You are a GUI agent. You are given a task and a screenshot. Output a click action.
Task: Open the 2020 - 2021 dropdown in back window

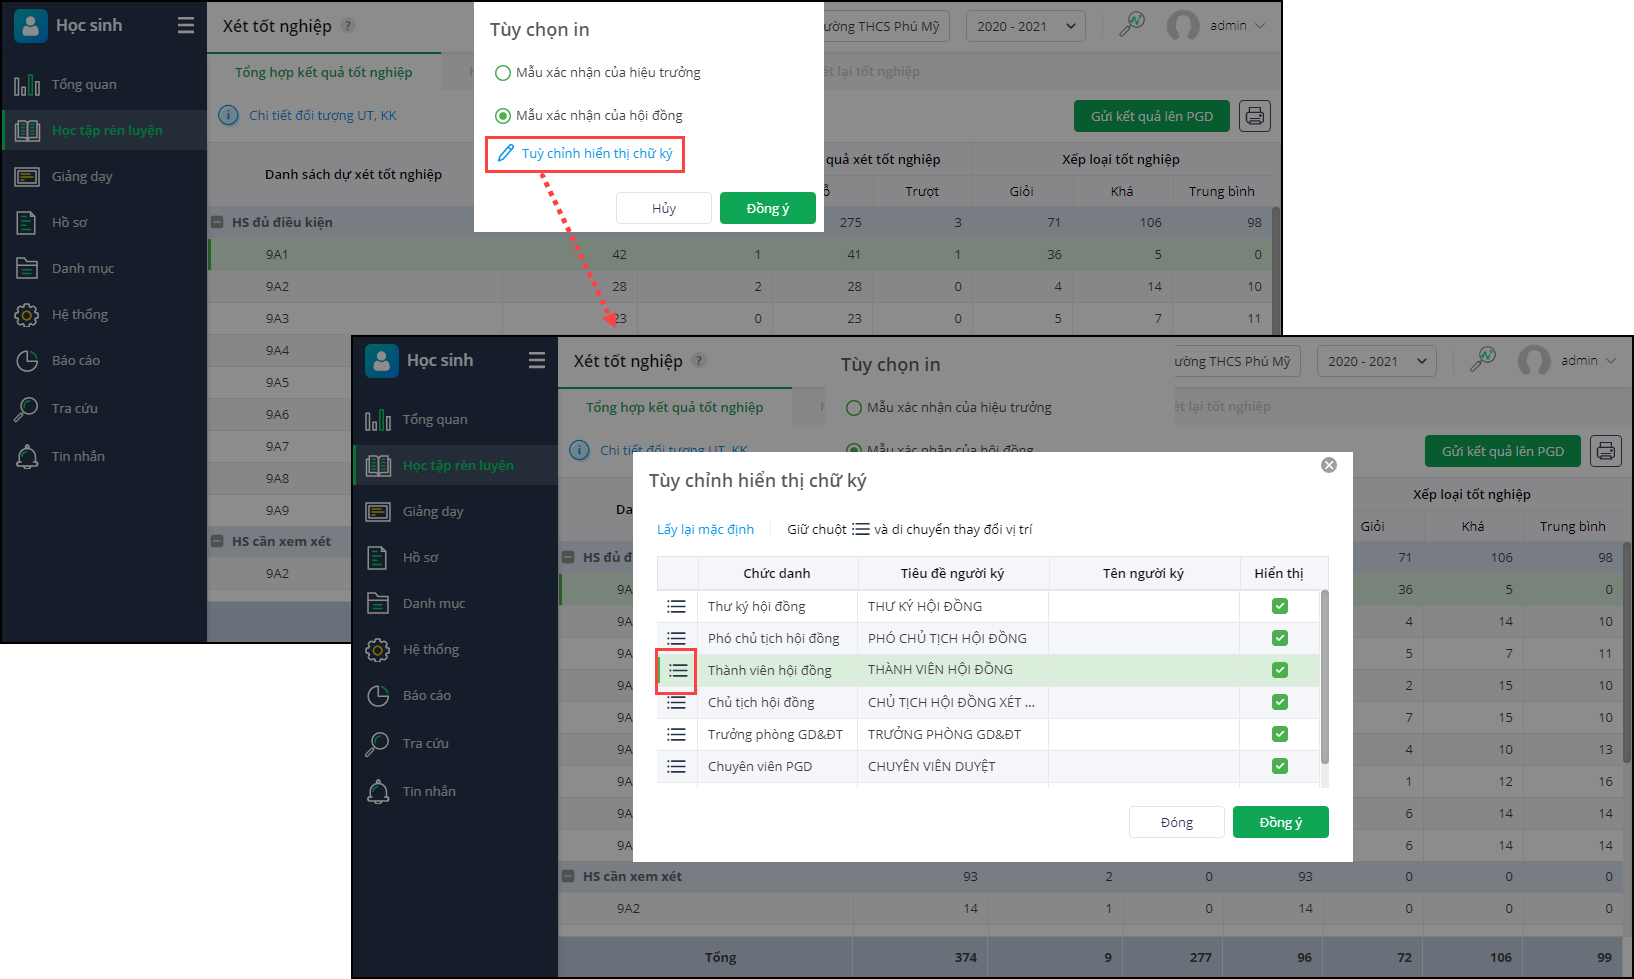(1026, 26)
